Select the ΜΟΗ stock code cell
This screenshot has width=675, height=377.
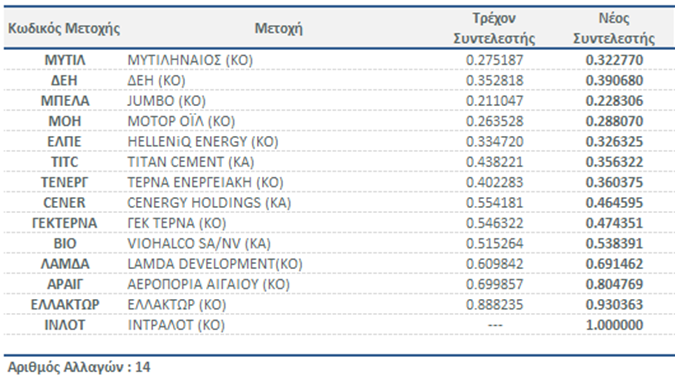click(65, 121)
